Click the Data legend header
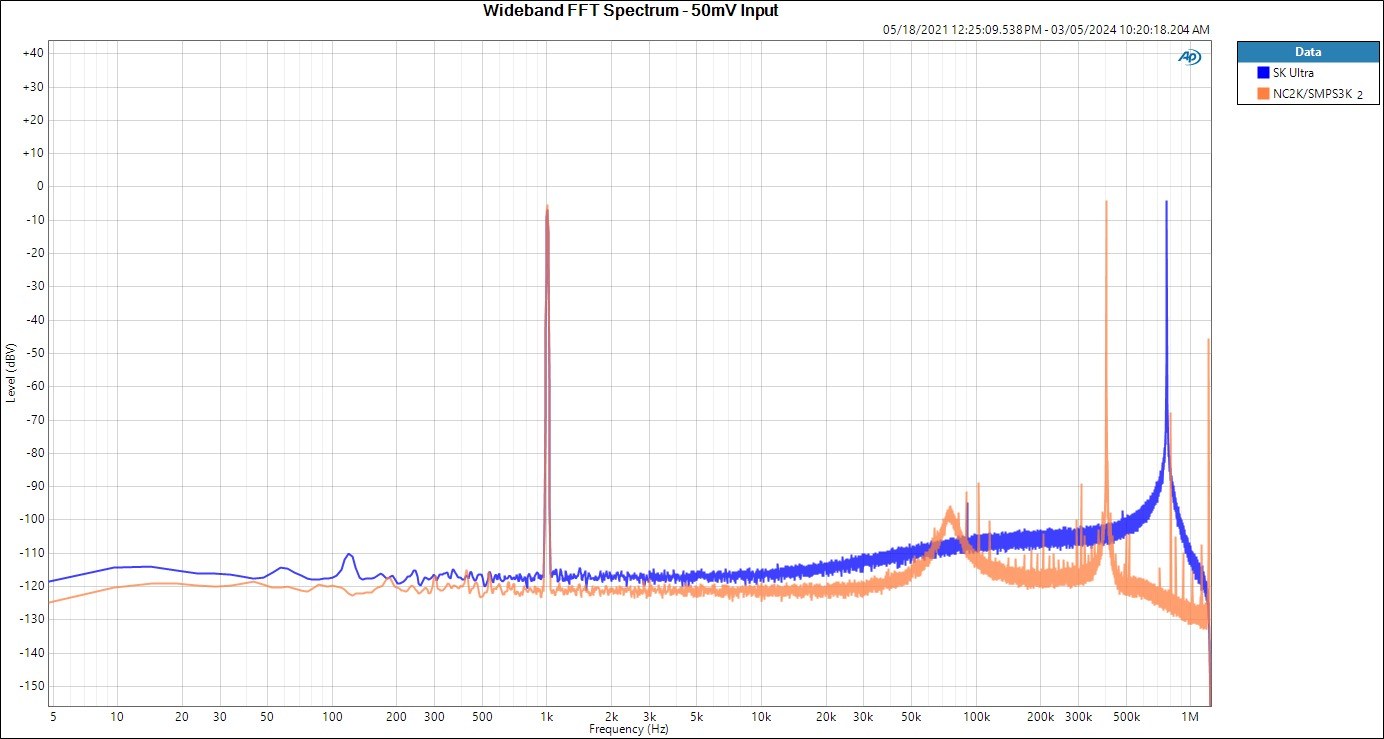1384x739 pixels. click(1307, 52)
